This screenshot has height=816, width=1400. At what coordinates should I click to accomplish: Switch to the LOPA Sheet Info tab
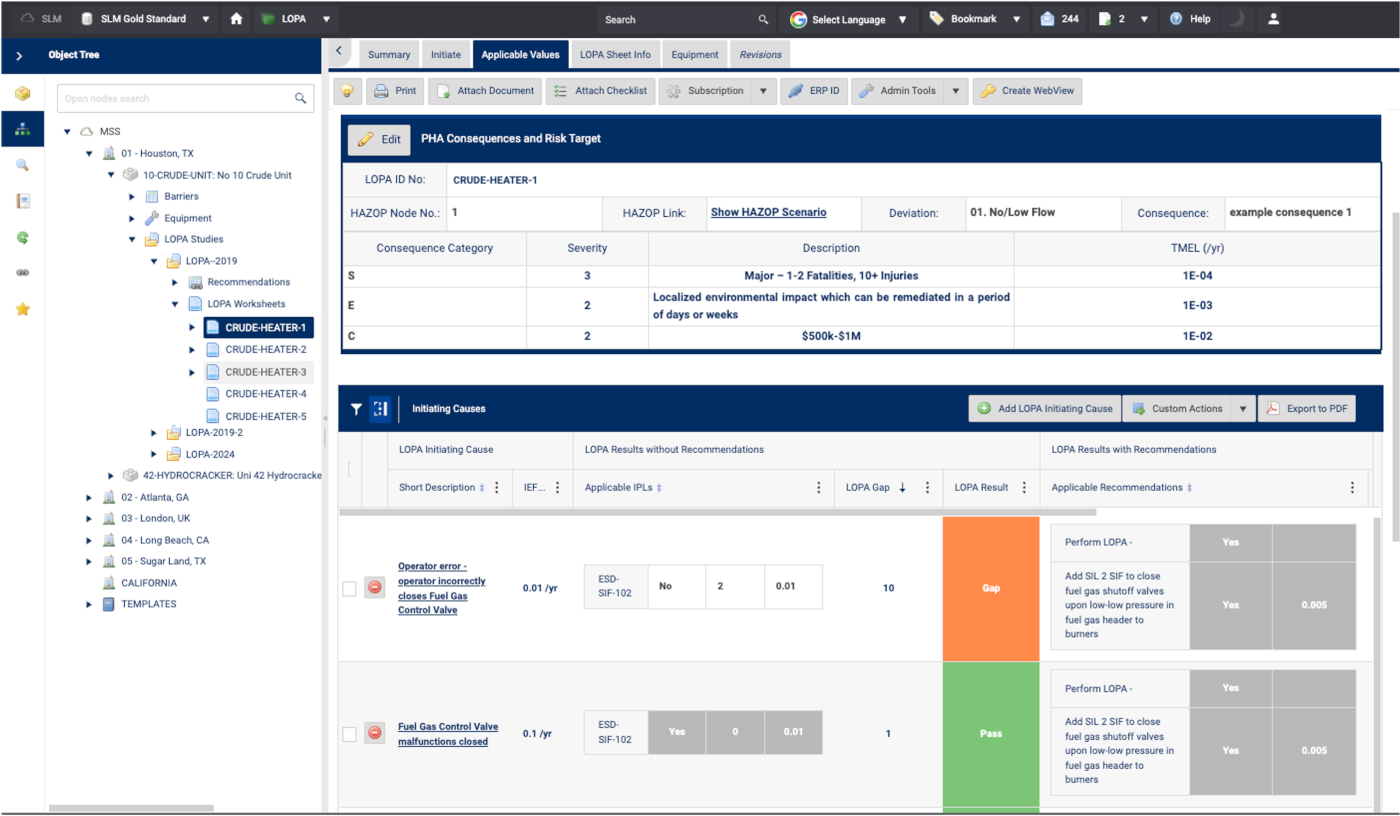pos(615,54)
